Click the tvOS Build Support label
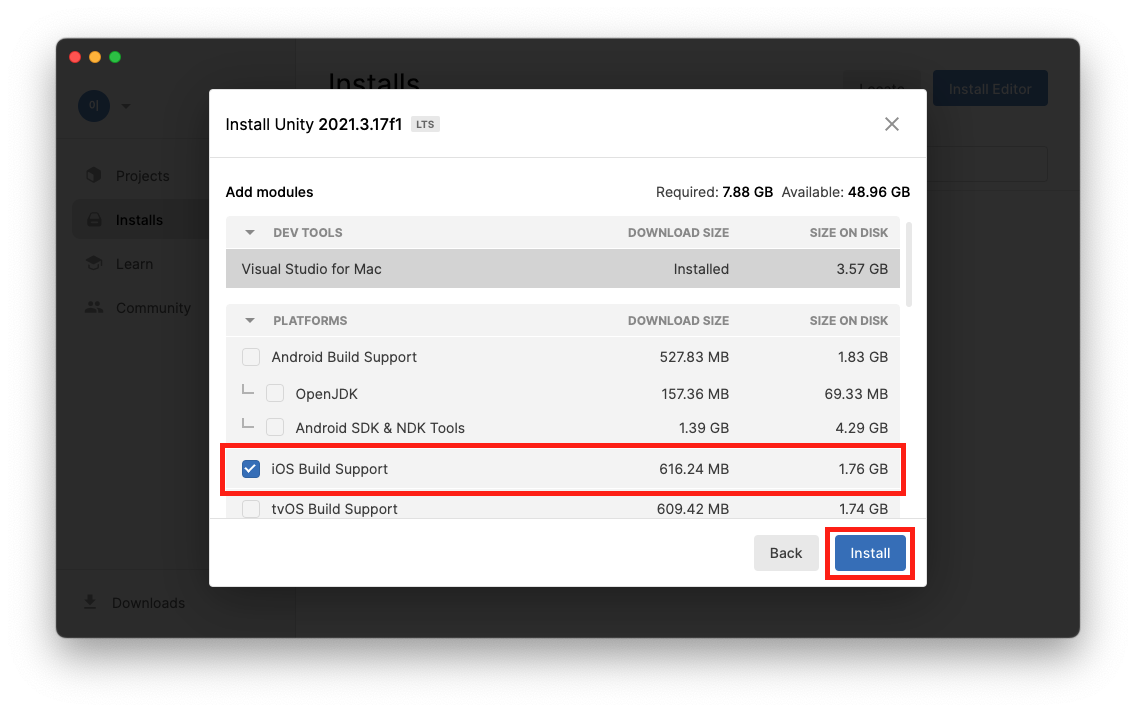Image resolution: width=1136 pixels, height=712 pixels. 334,509
